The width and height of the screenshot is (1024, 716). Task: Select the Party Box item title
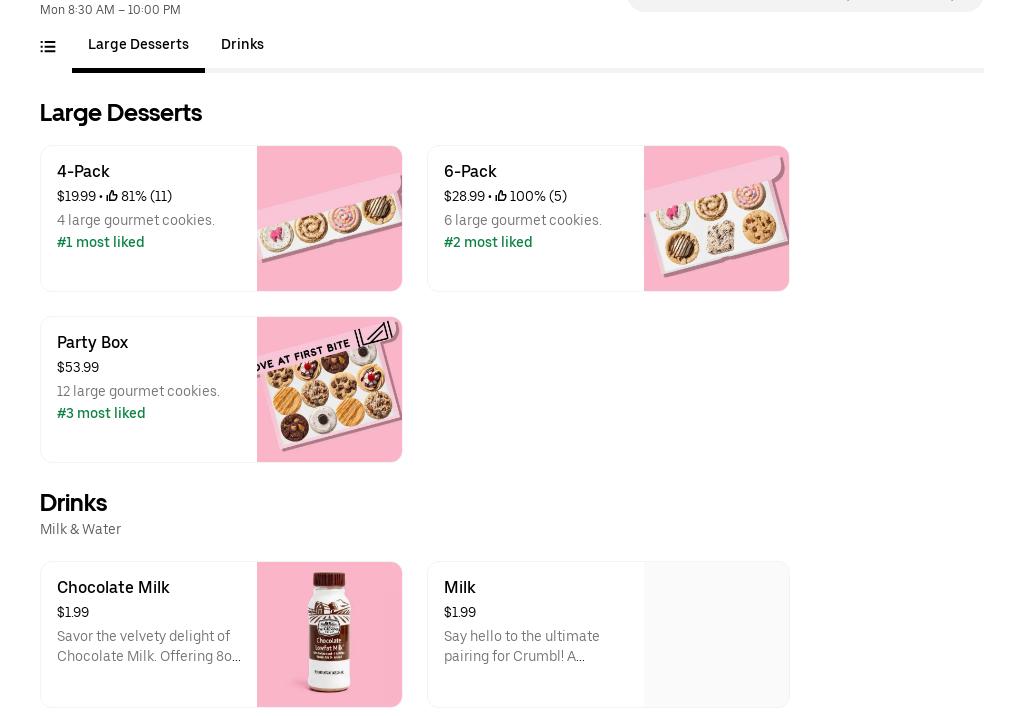[x=92, y=343]
